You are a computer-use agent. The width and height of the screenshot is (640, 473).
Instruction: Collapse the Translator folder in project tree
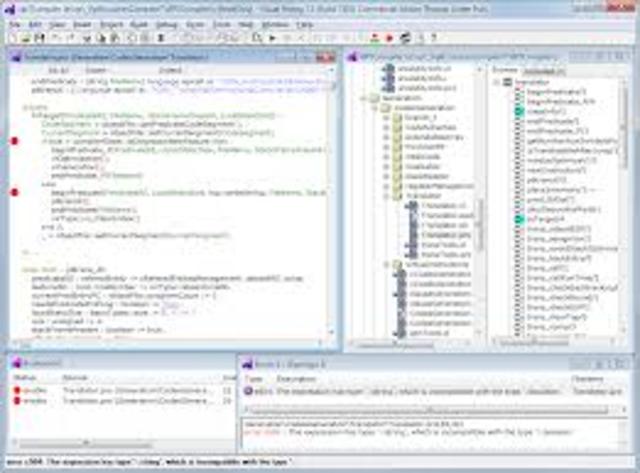coord(386,196)
